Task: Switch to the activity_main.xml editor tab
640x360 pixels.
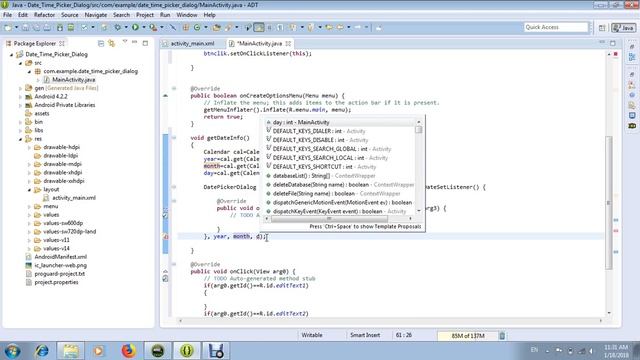Action: coord(192,43)
